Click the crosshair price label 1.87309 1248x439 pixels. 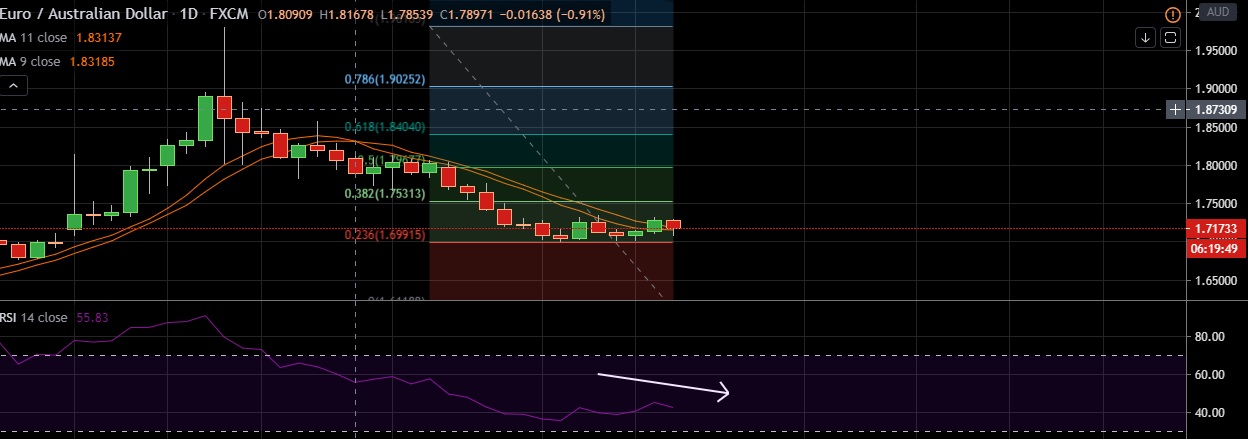click(x=1215, y=108)
